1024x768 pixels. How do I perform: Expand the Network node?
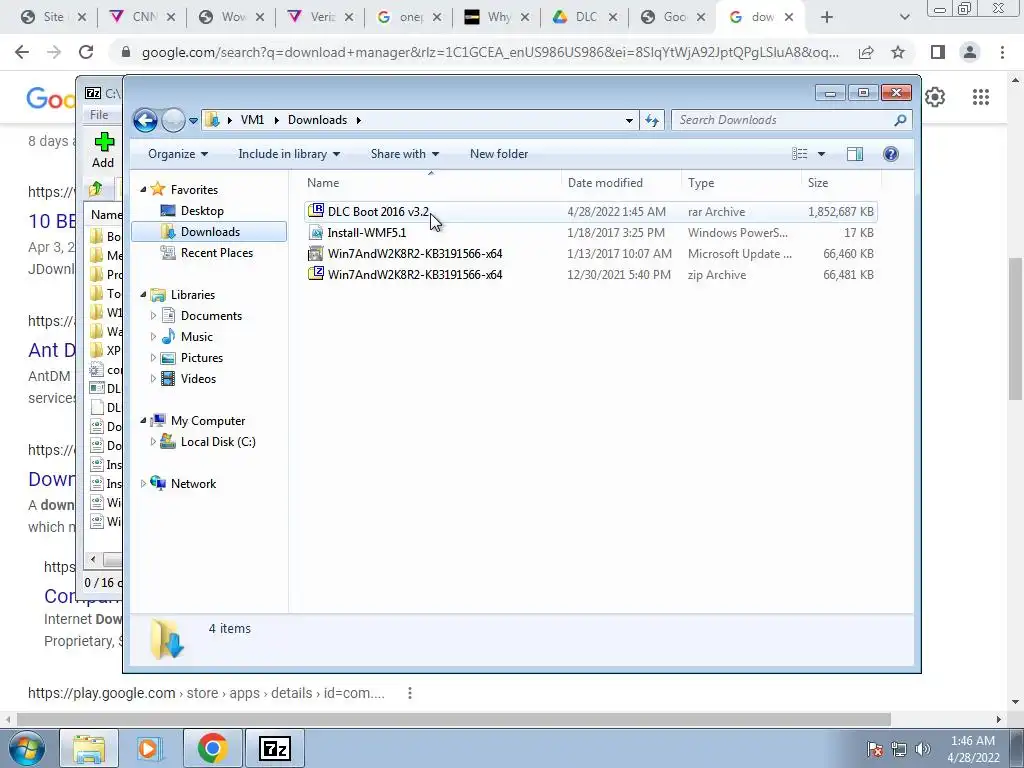pyautogui.click(x=143, y=484)
